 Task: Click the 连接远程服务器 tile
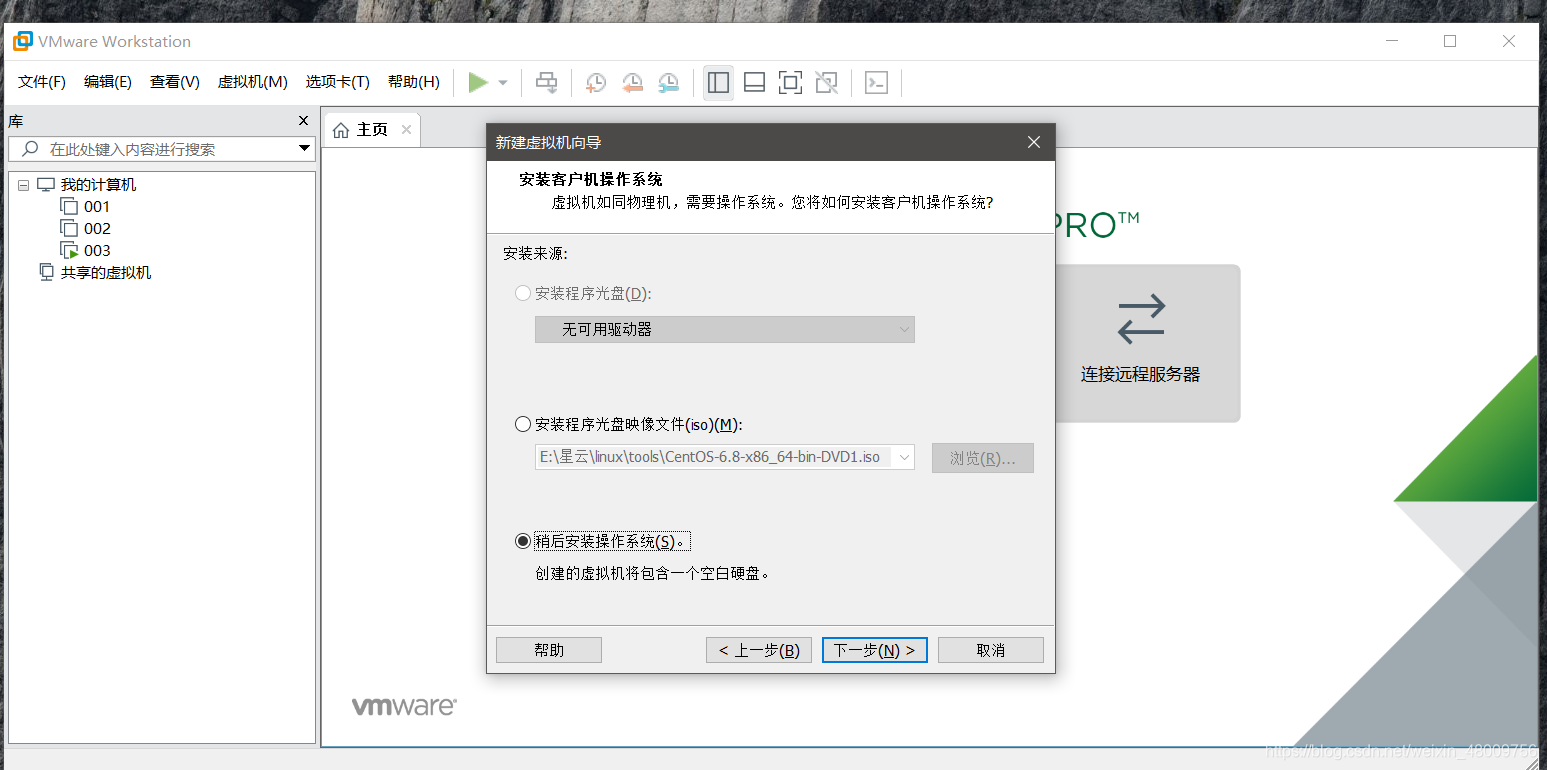(1148, 343)
